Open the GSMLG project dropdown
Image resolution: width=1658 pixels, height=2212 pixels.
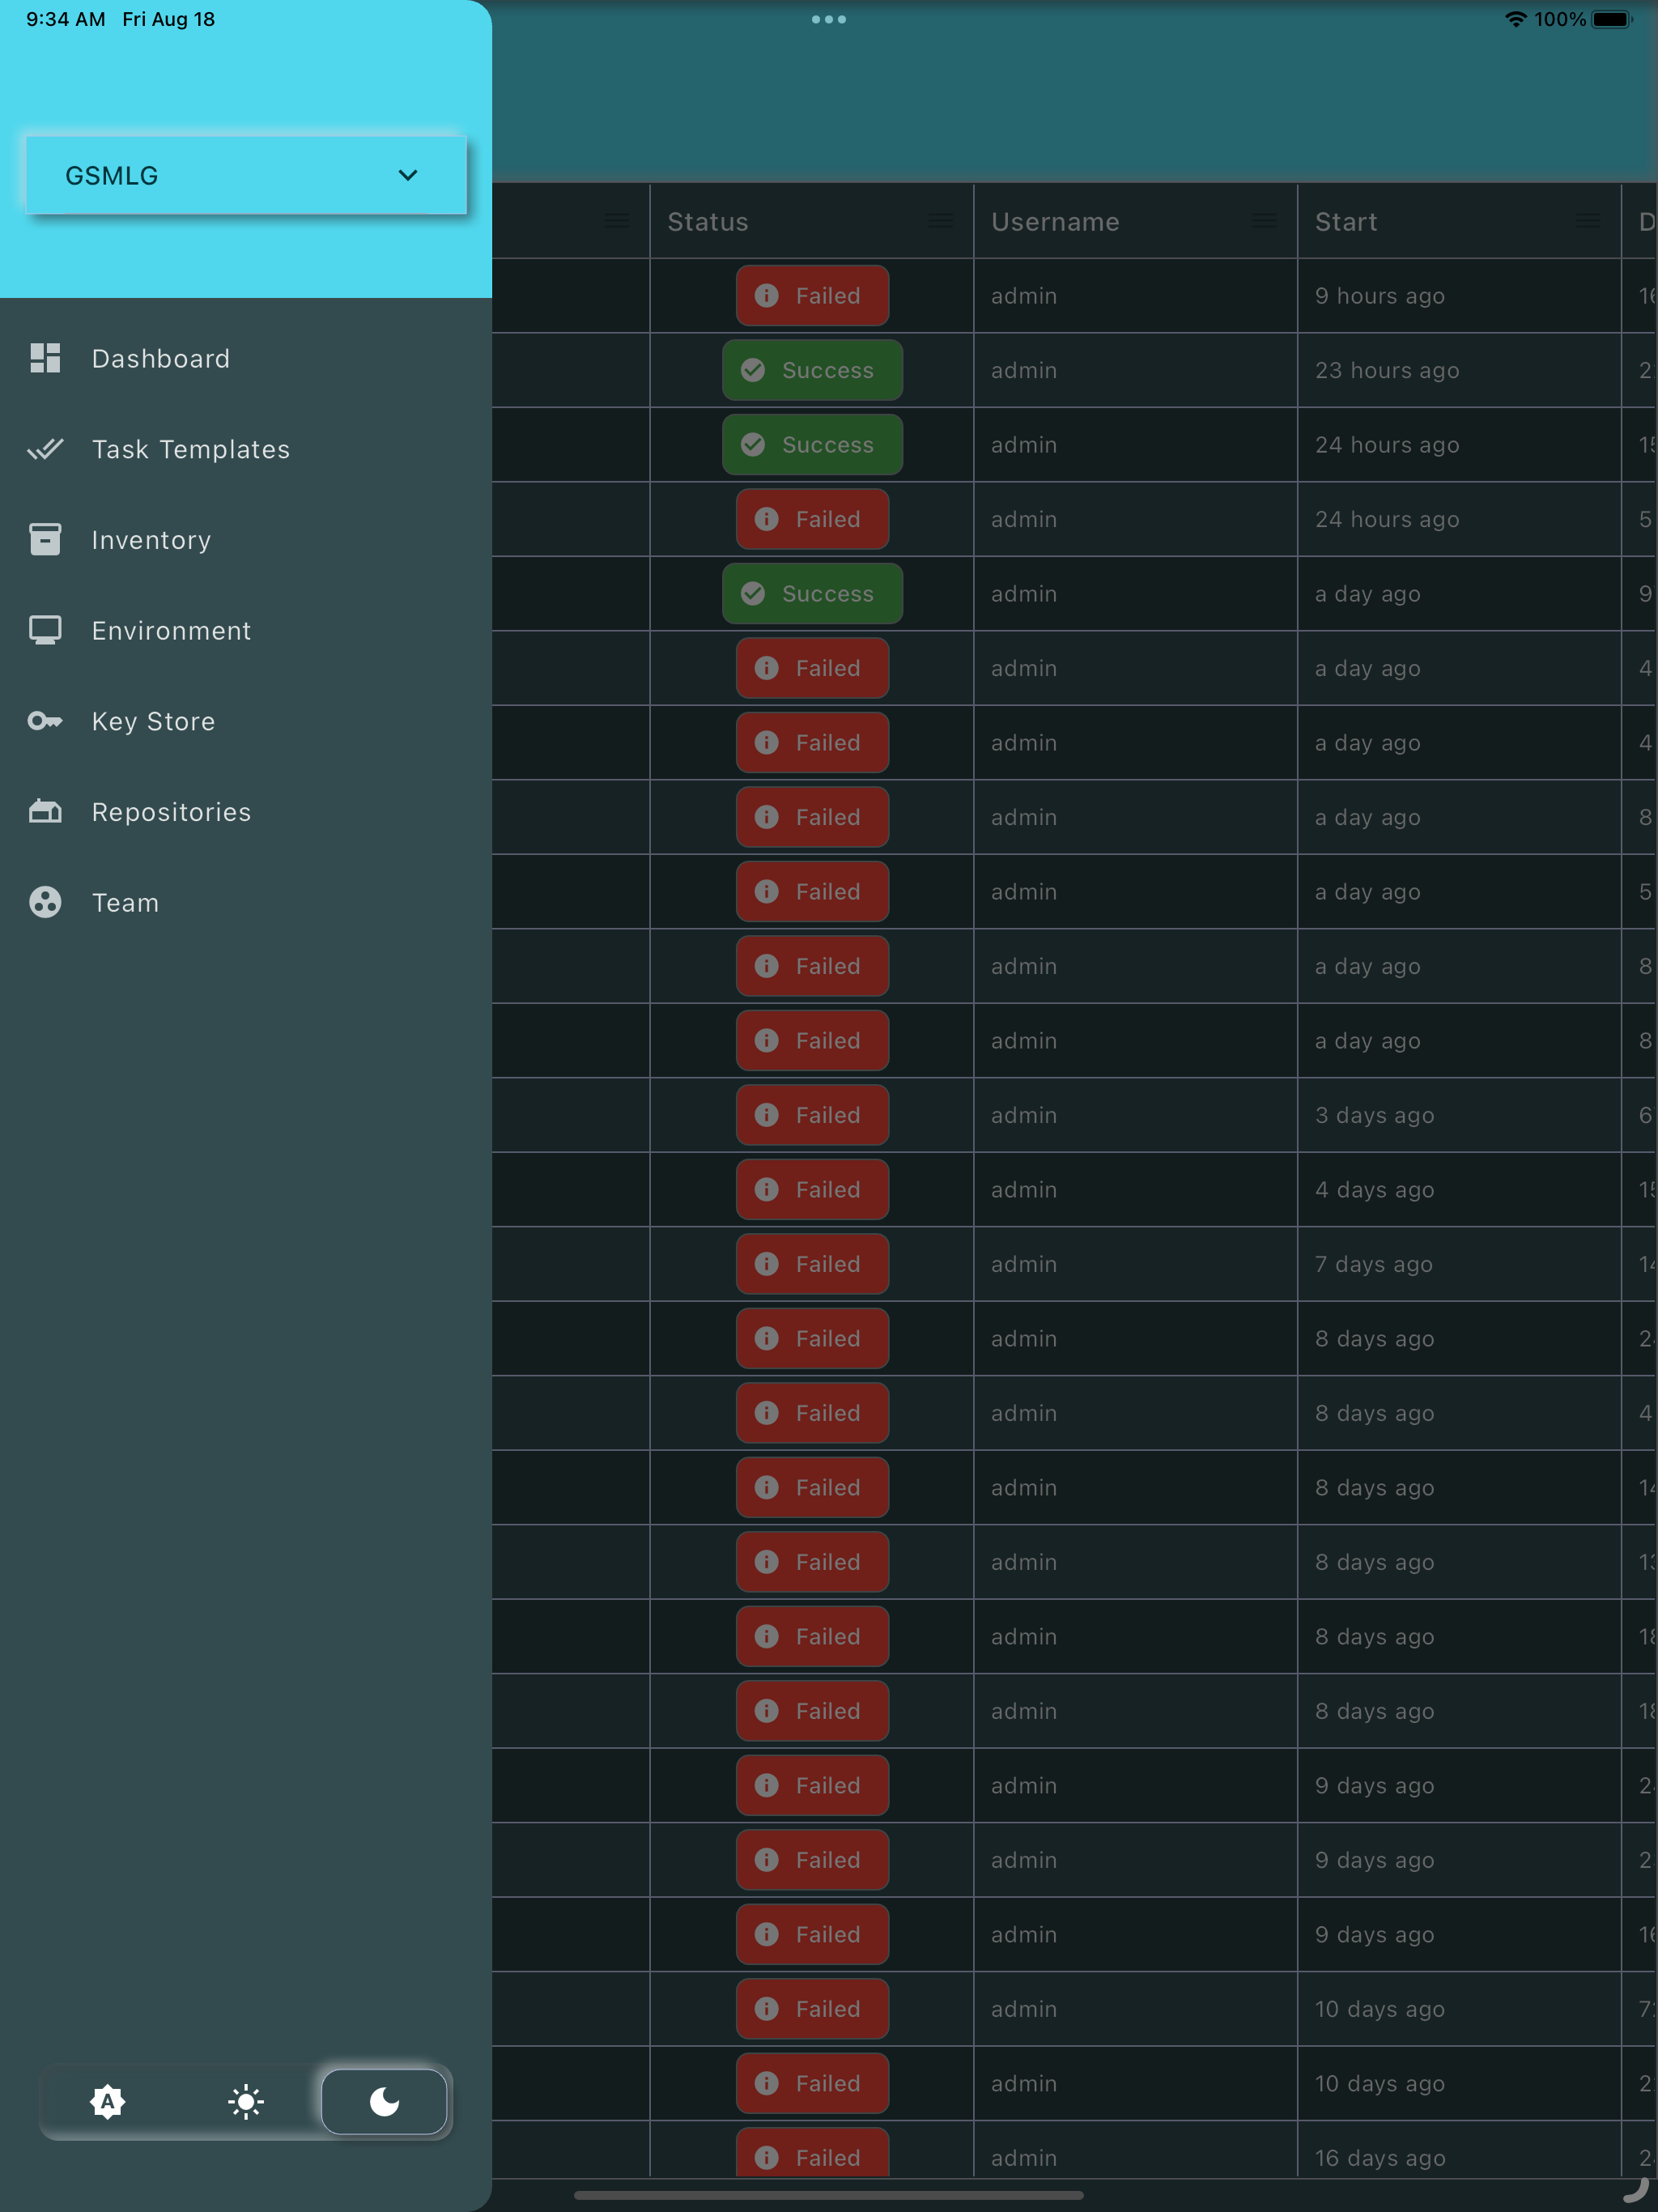(246, 175)
